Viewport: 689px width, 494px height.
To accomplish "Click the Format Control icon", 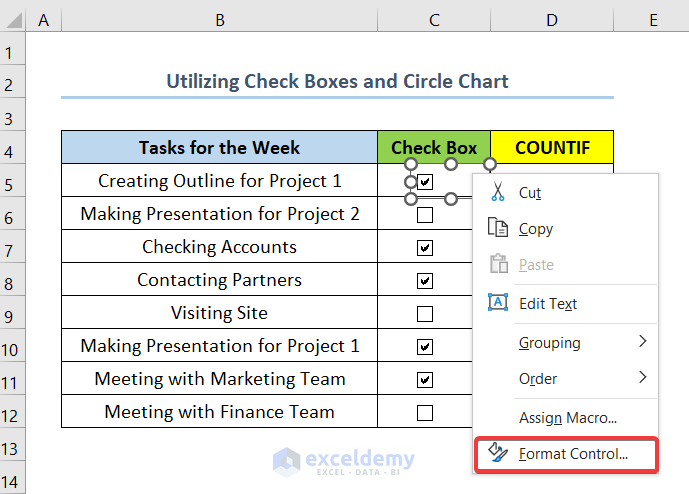I will coord(497,453).
